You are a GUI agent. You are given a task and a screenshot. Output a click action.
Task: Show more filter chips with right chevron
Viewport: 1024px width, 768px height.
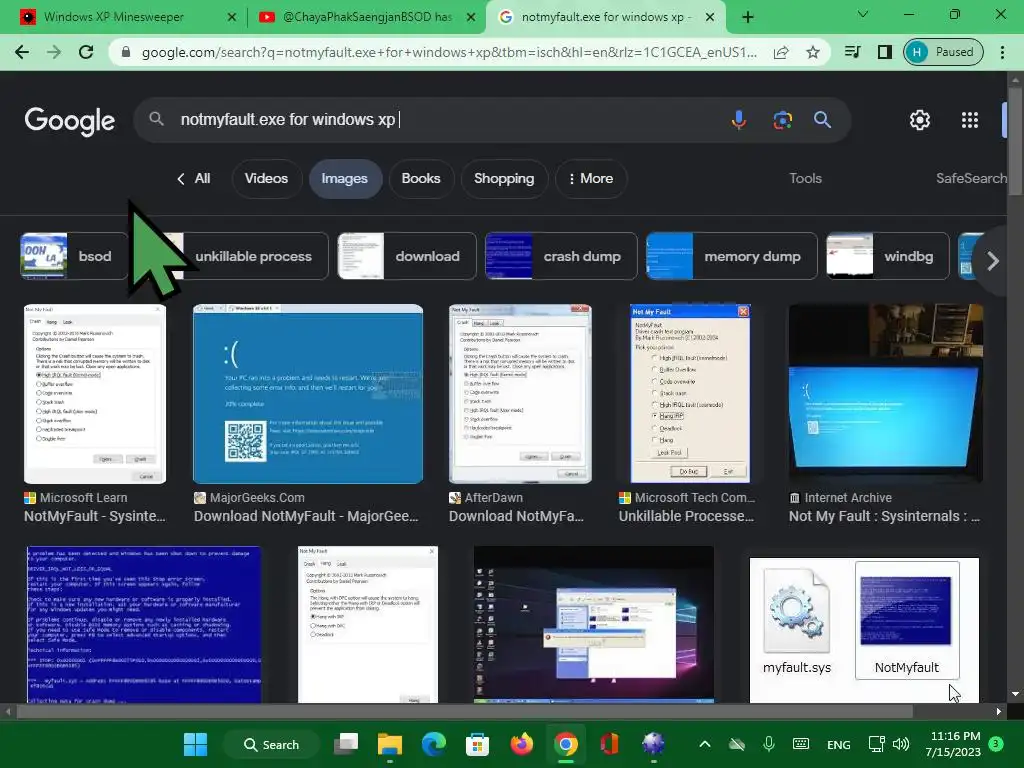(x=992, y=261)
